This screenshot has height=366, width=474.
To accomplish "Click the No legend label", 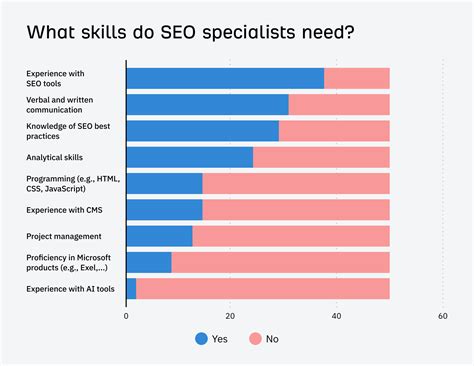I will click(272, 339).
